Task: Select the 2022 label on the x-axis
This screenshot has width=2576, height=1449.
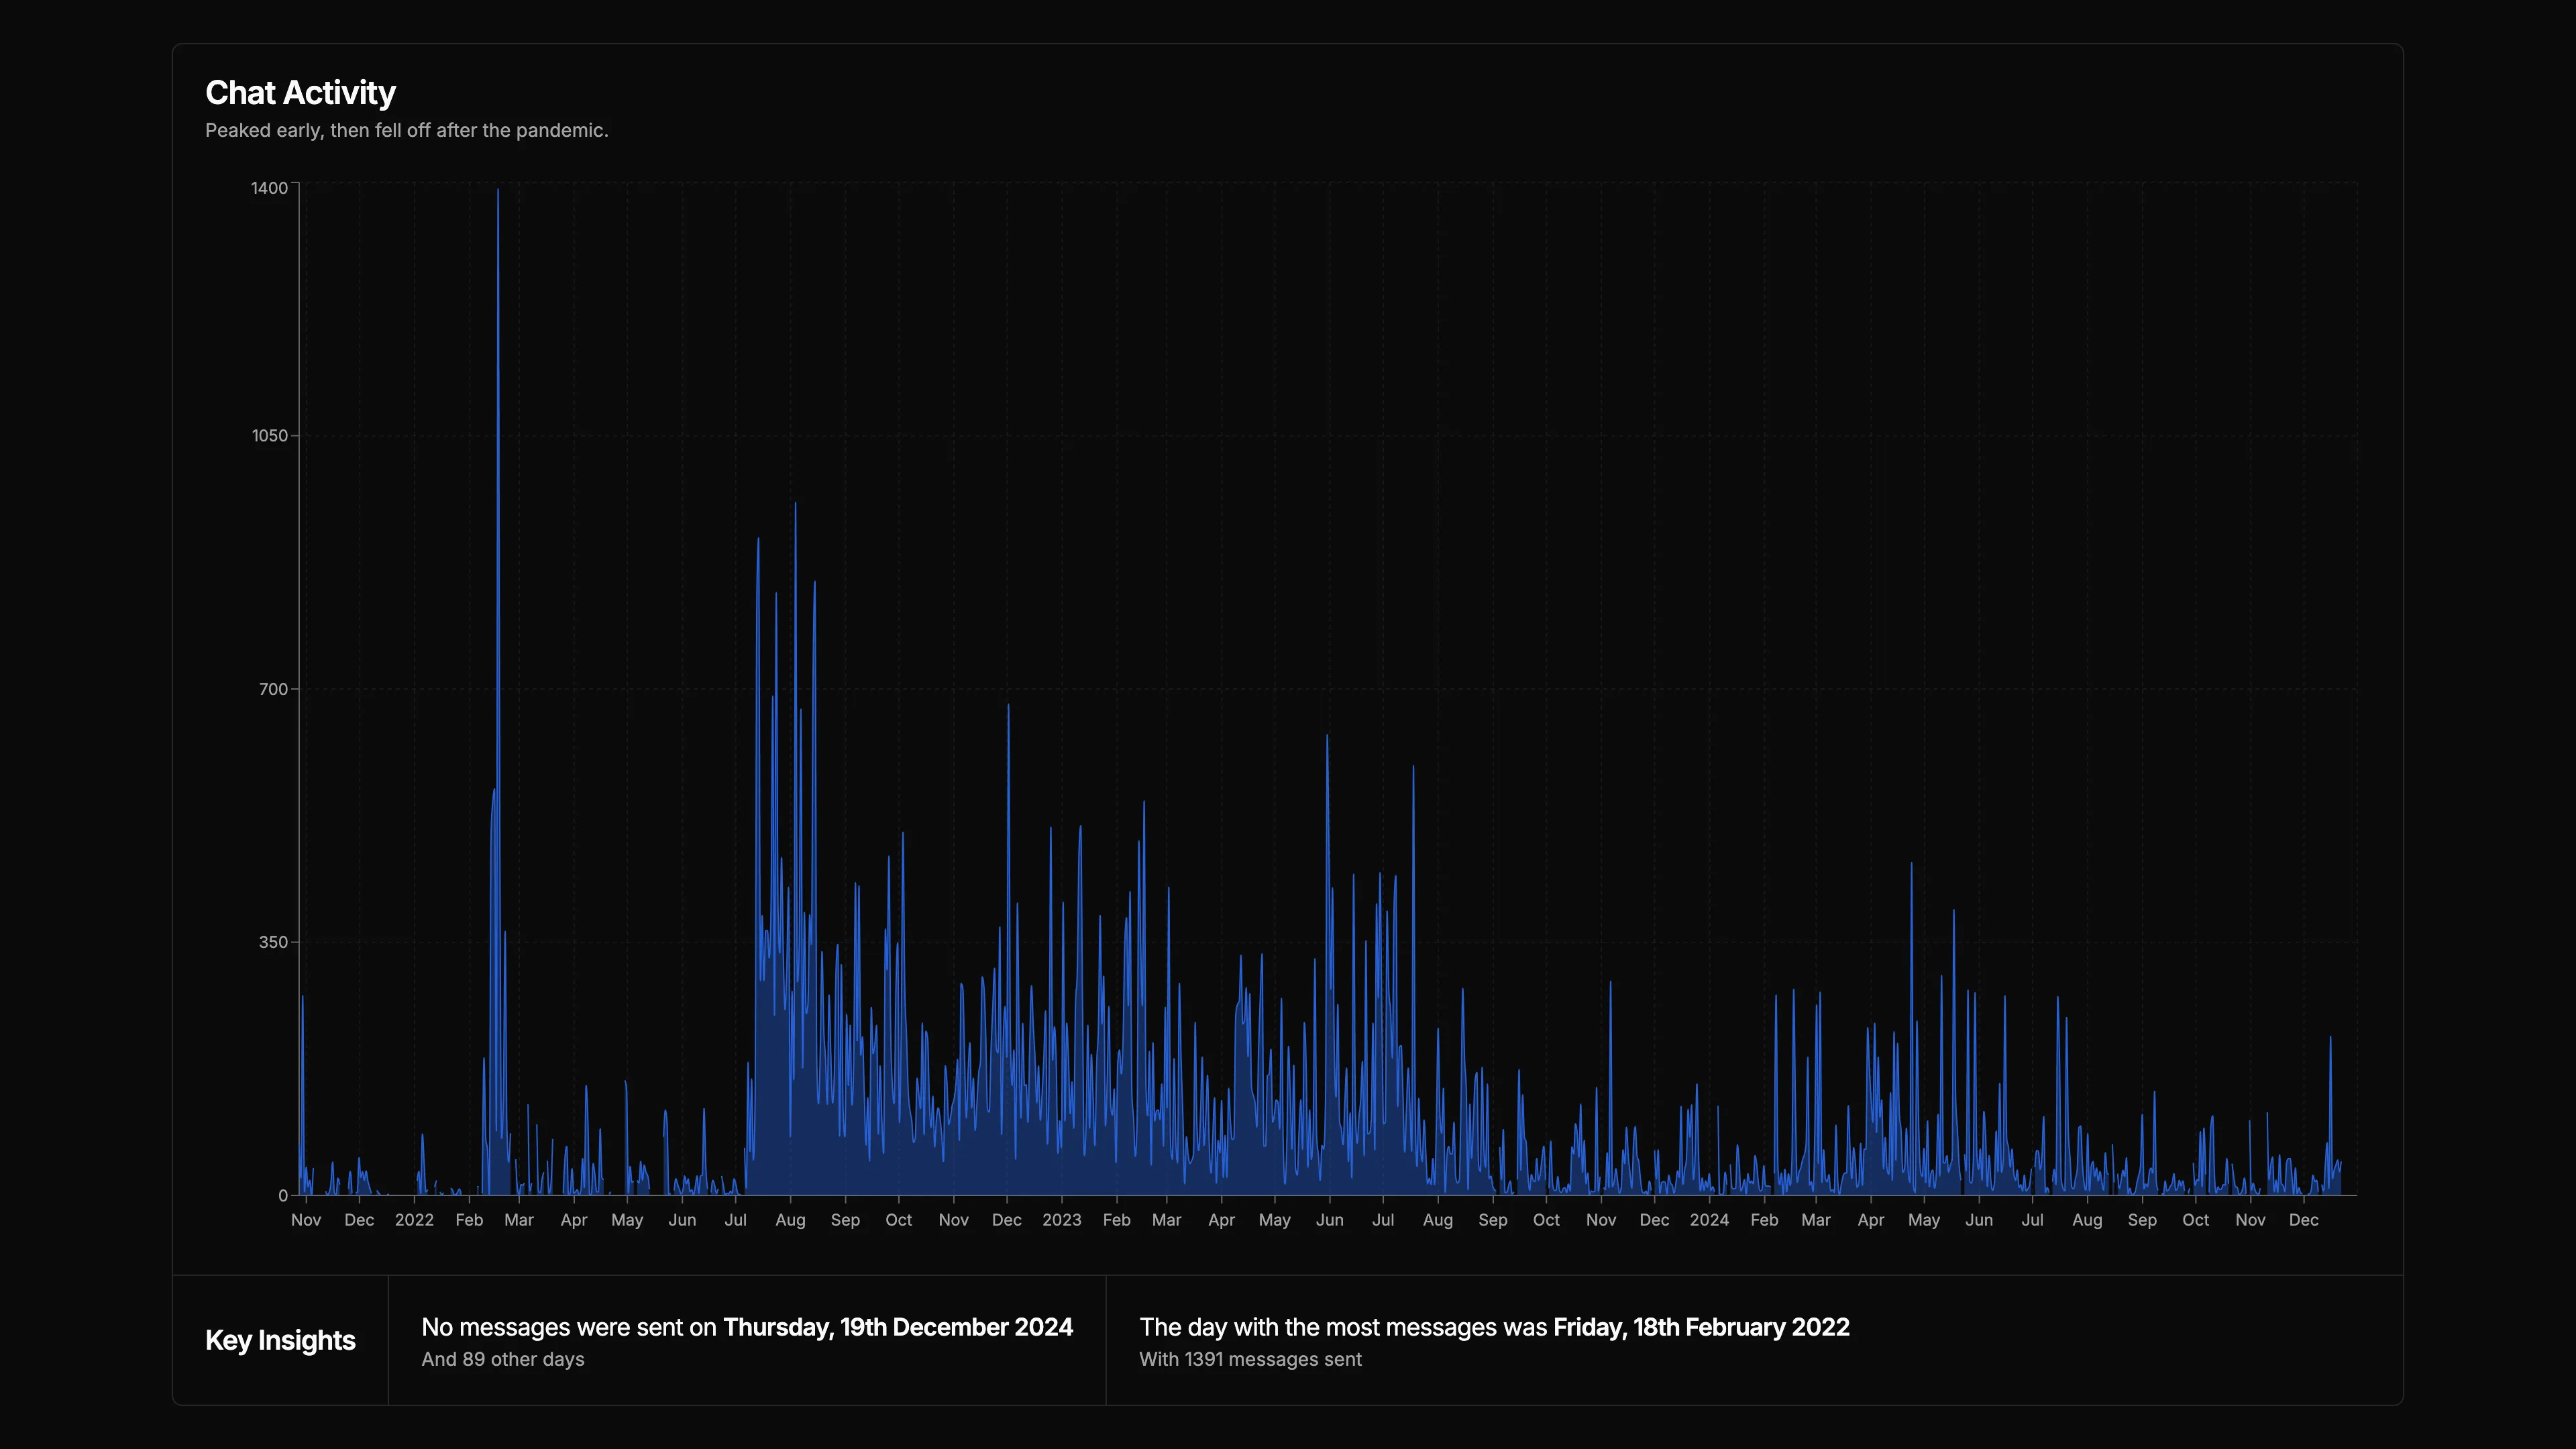Action: click(x=414, y=1220)
